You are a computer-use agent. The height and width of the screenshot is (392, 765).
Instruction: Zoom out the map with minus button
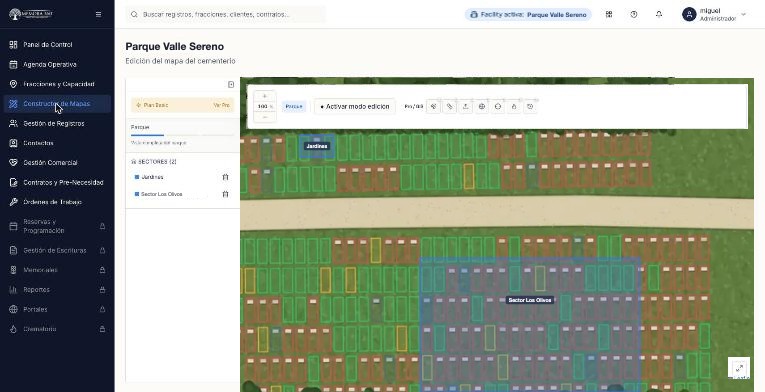click(265, 117)
